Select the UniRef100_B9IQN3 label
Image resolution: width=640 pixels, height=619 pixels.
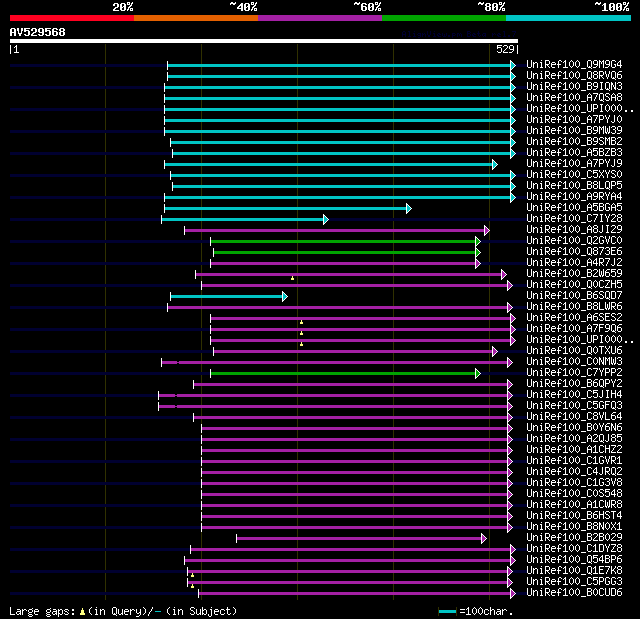pyautogui.click(x=574, y=87)
